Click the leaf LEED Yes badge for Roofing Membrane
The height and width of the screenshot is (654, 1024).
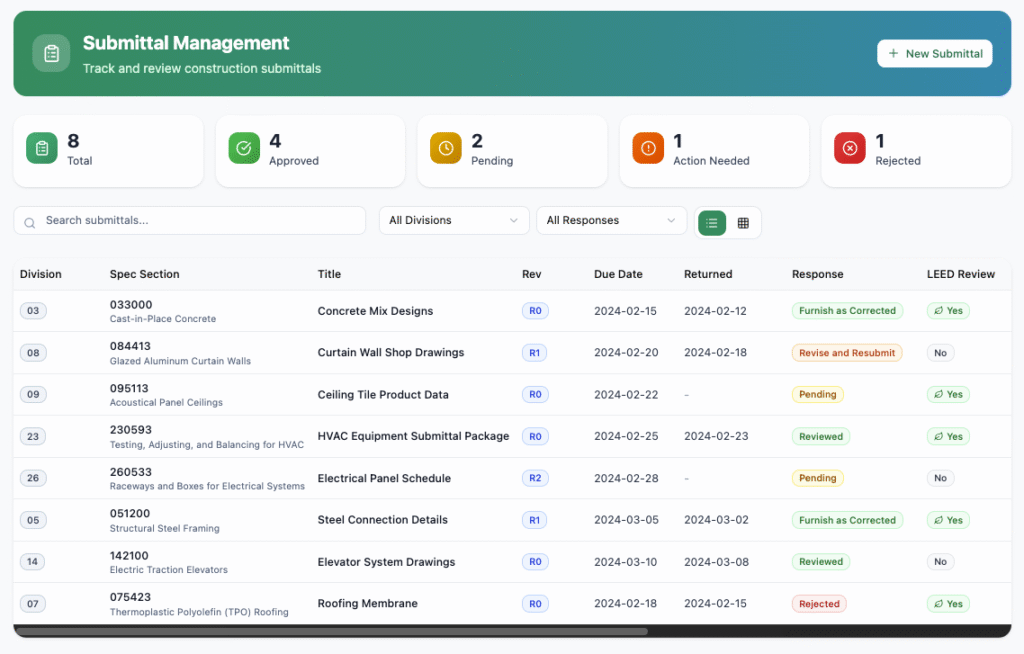point(947,604)
